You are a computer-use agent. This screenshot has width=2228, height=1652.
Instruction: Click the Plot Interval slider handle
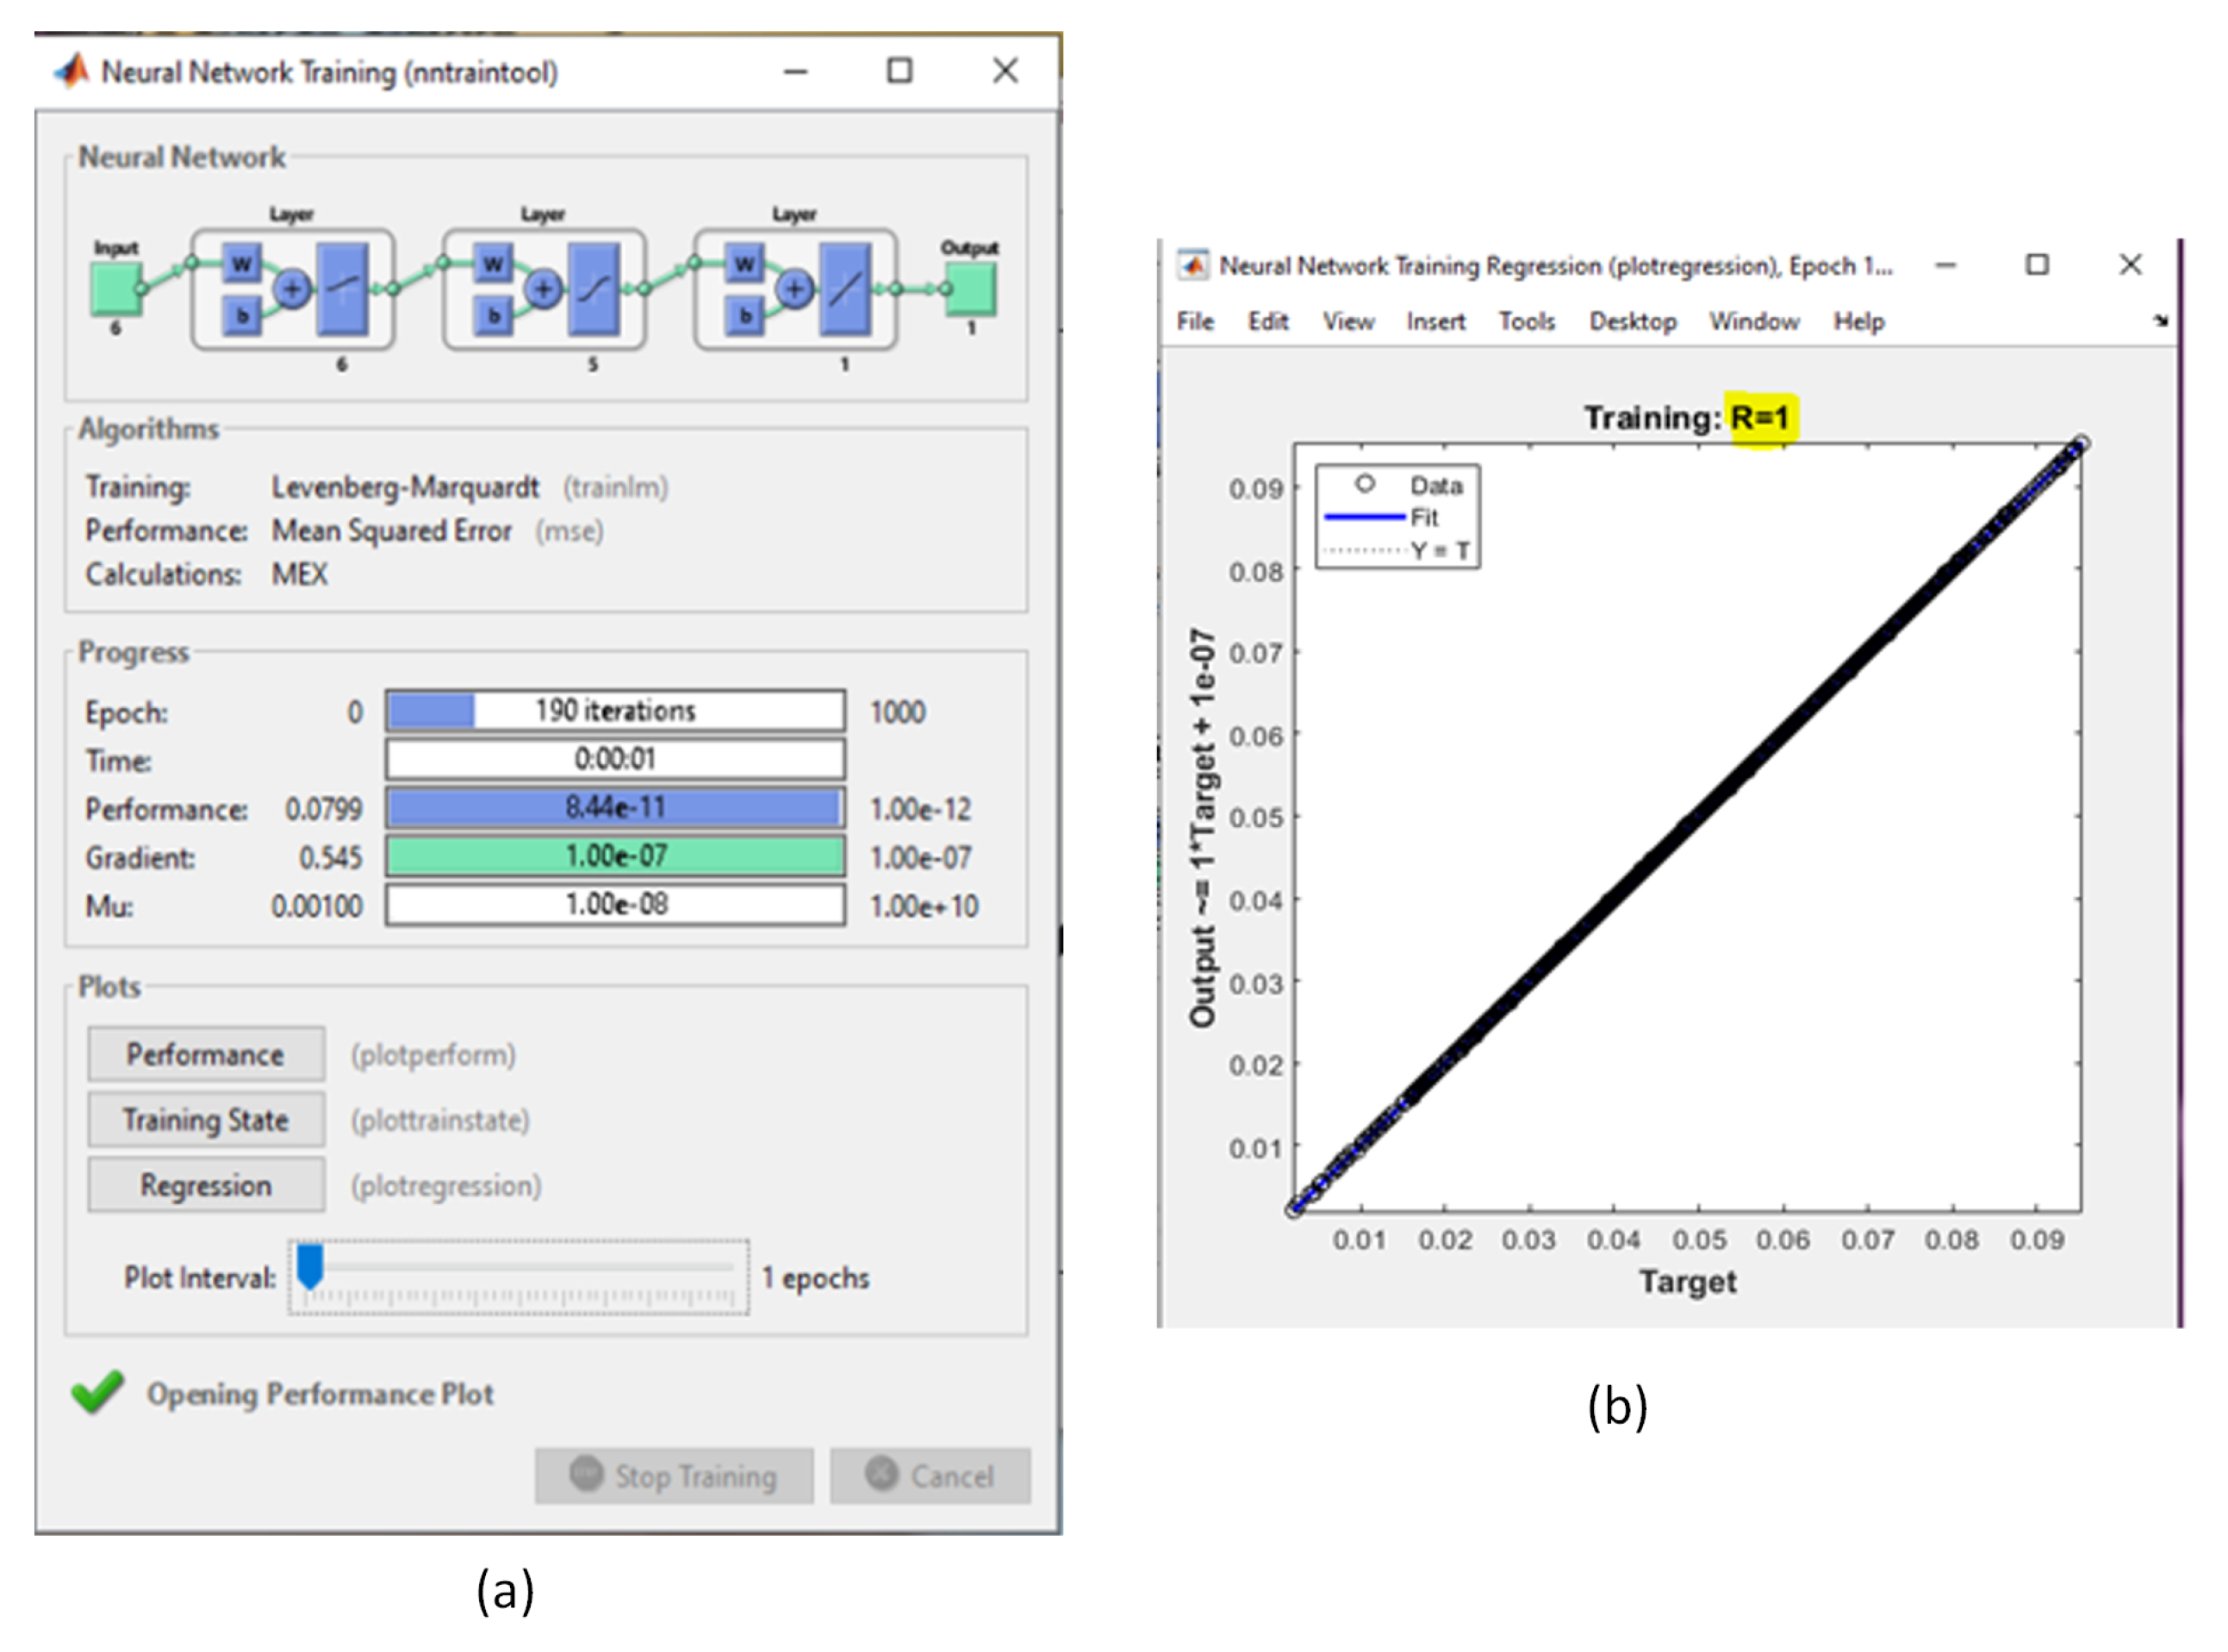pos(310,1266)
